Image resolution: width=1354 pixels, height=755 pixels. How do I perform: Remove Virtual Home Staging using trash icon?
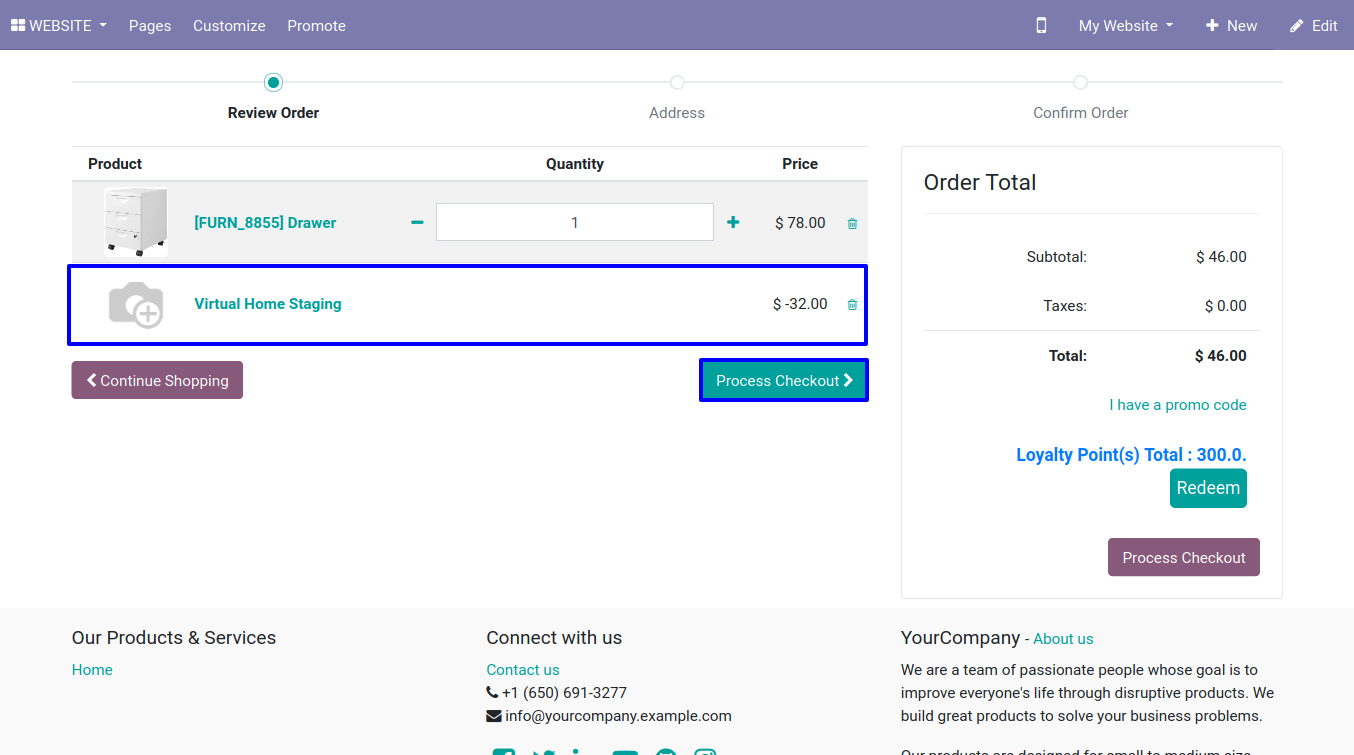click(852, 305)
